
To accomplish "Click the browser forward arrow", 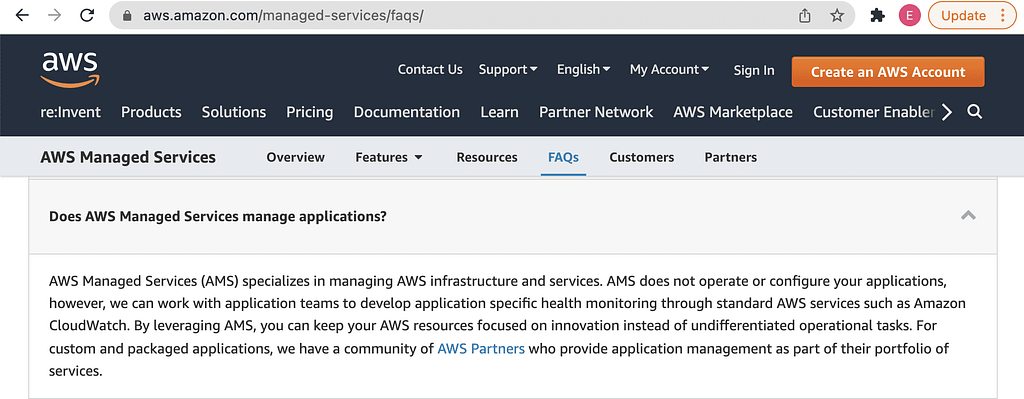I will (x=55, y=16).
